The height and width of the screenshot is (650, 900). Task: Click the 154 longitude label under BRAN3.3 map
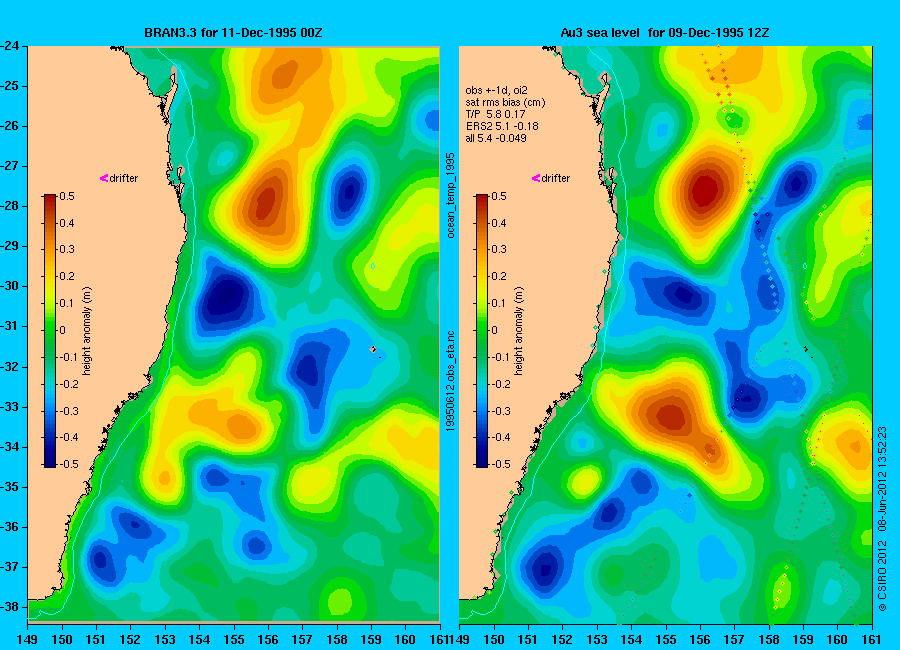tap(199, 640)
